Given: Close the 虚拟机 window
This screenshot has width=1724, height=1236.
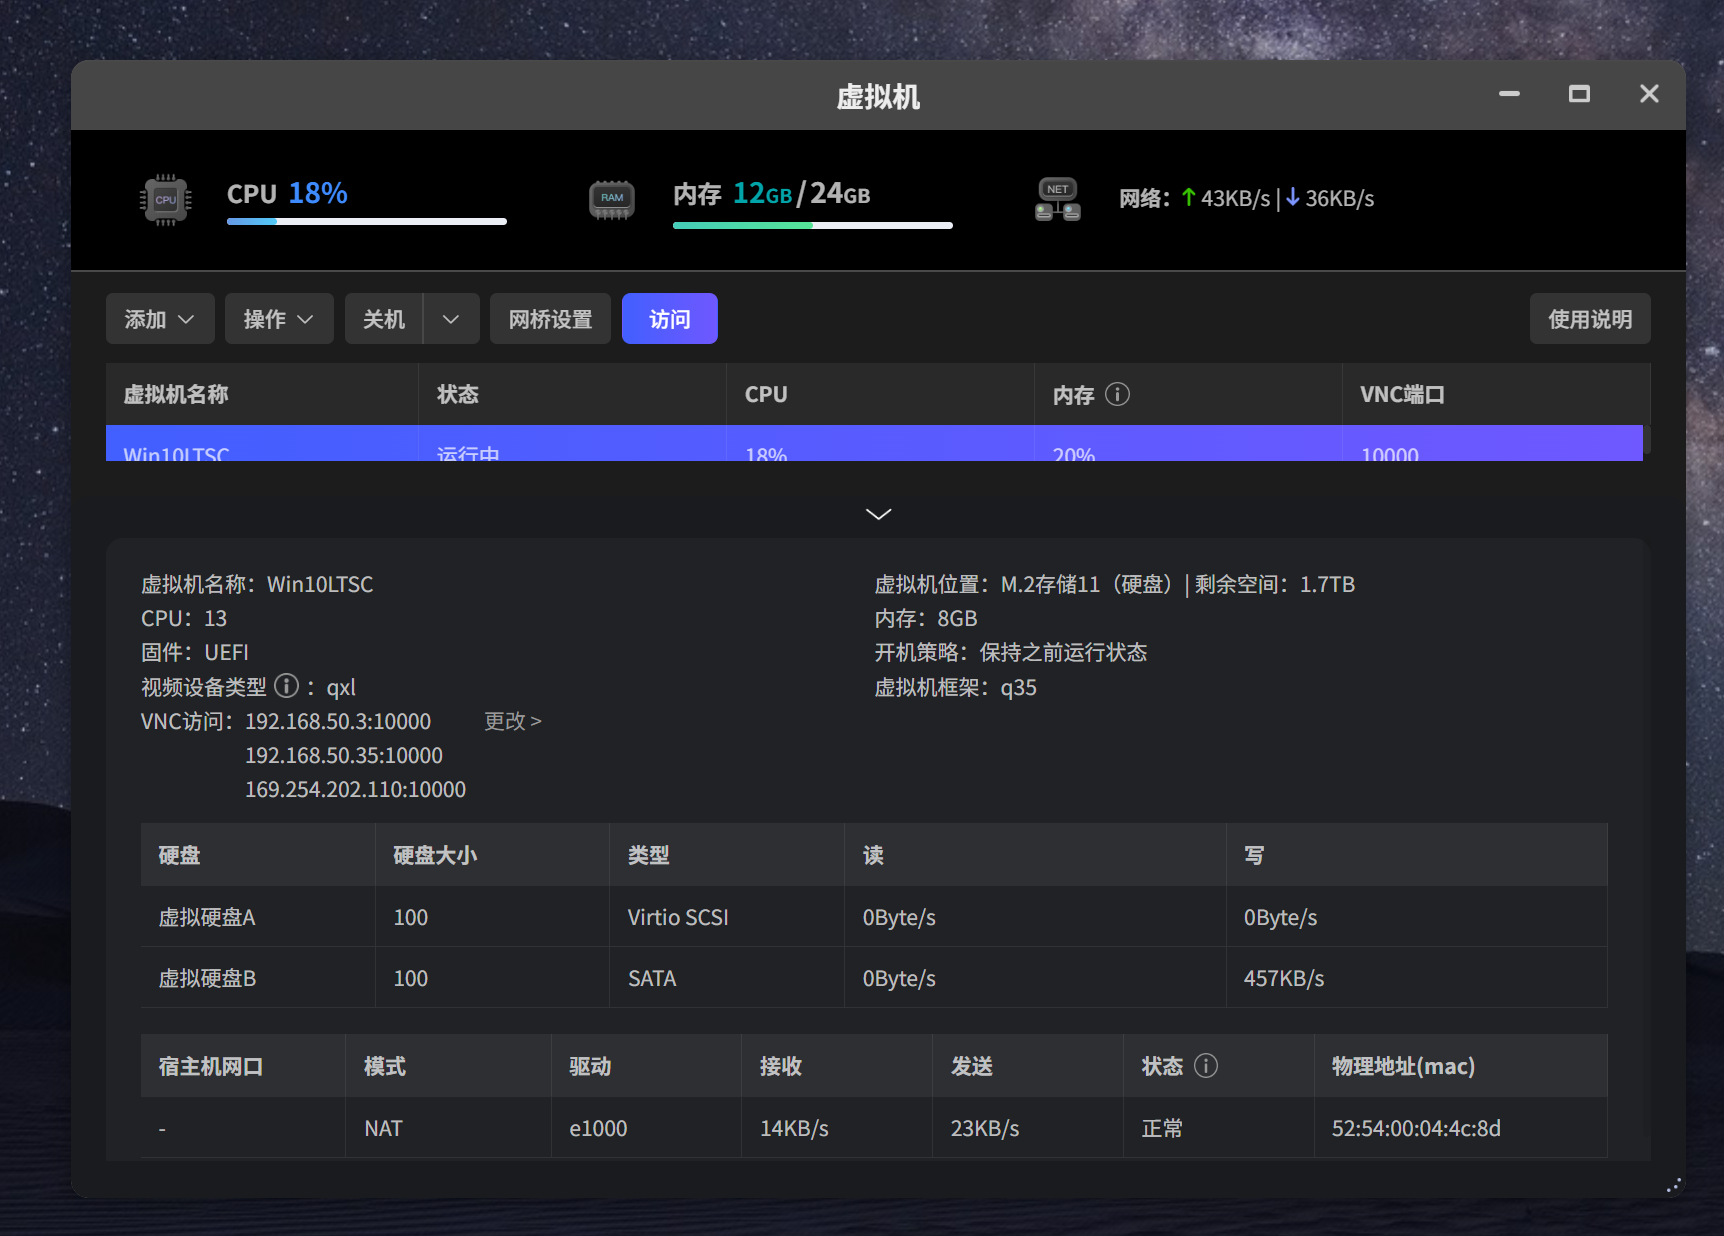Looking at the screenshot, I should tap(1649, 94).
